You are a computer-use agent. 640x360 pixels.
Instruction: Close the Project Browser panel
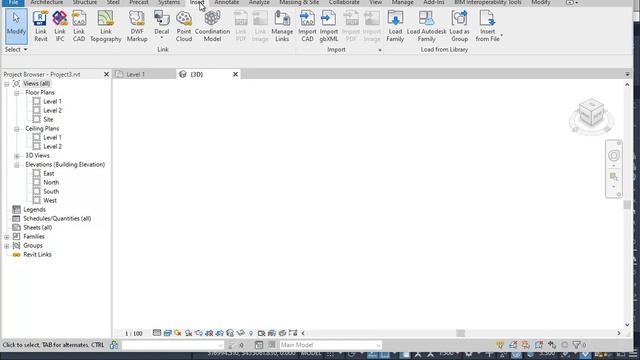click(x=106, y=74)
